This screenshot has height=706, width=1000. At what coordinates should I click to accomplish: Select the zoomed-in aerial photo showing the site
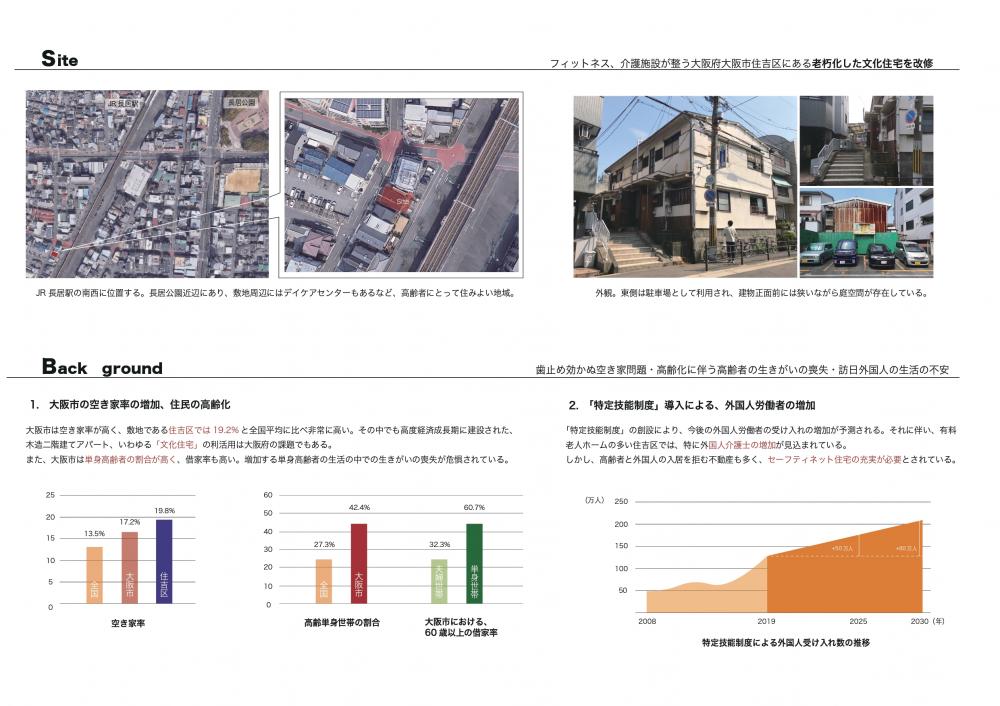401,185
